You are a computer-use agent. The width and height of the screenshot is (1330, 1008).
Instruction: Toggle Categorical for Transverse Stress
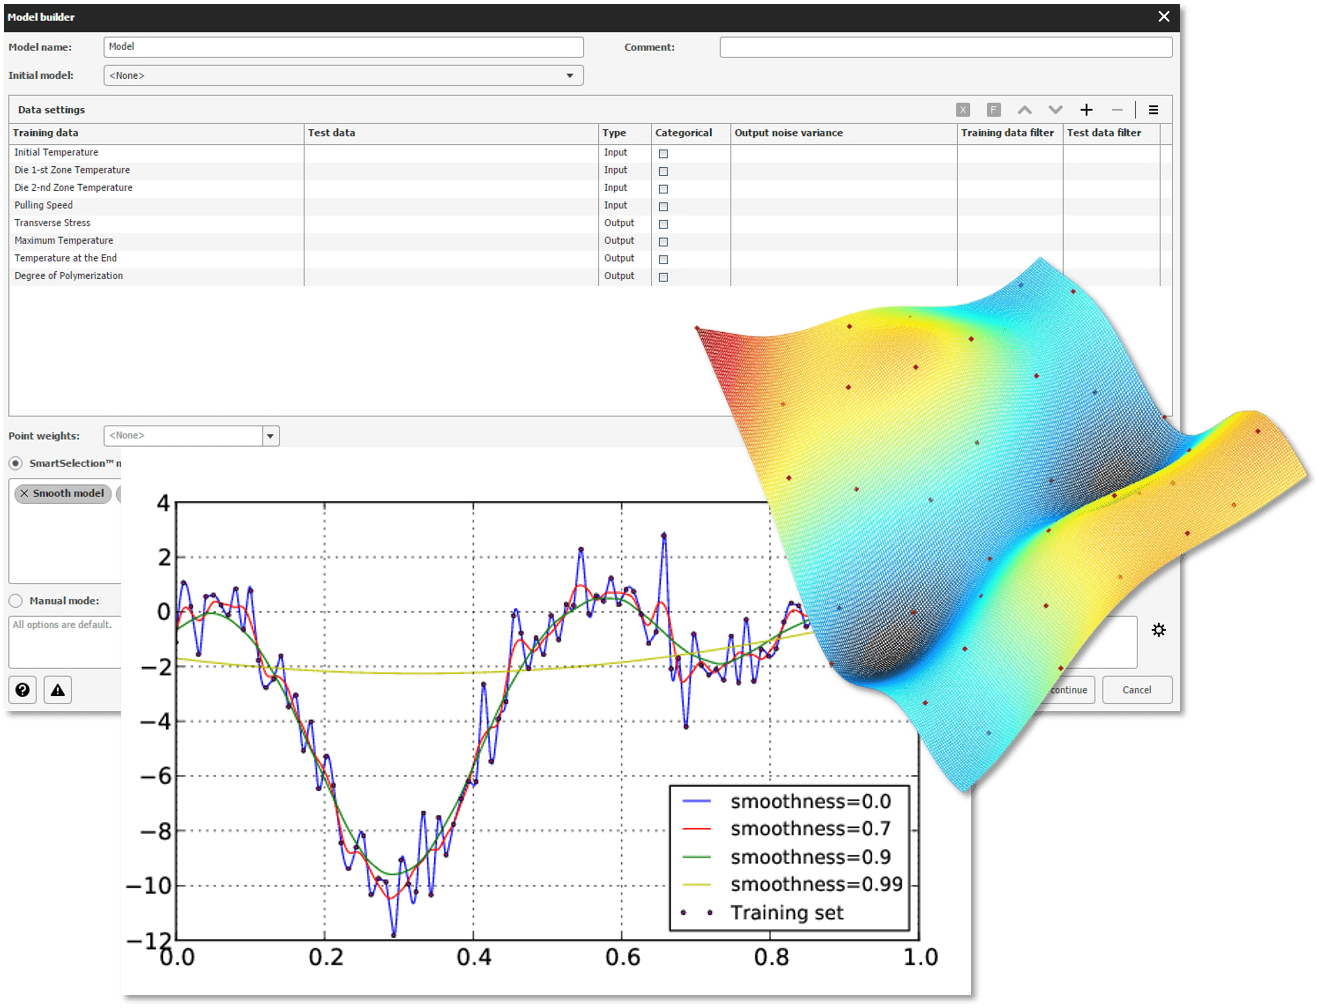point(663,224)
